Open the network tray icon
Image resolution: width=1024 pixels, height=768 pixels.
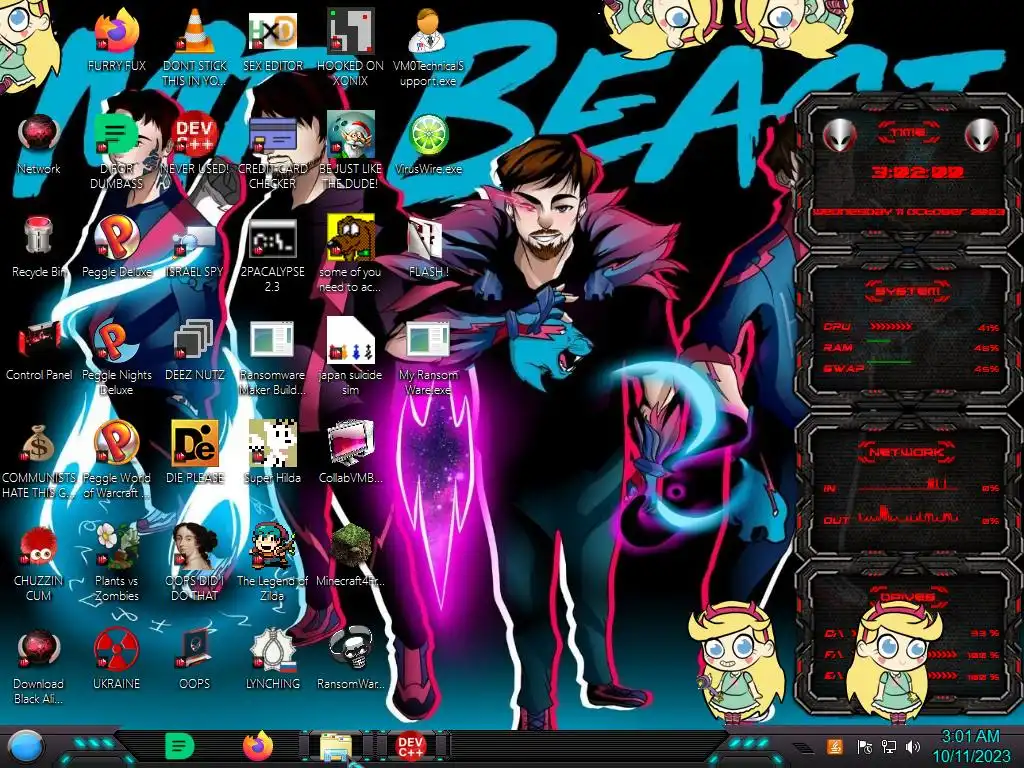(x=889, y=747)
